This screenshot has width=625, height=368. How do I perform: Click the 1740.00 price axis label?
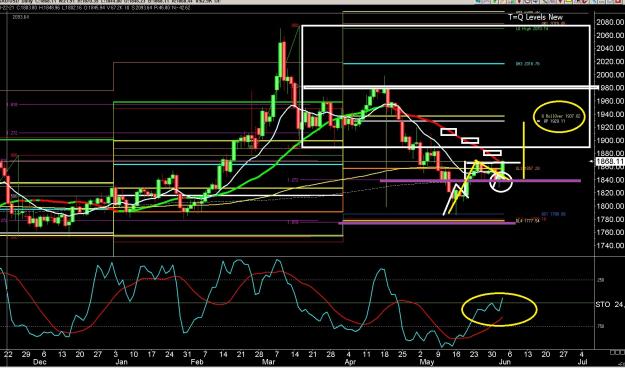[610, 246]
